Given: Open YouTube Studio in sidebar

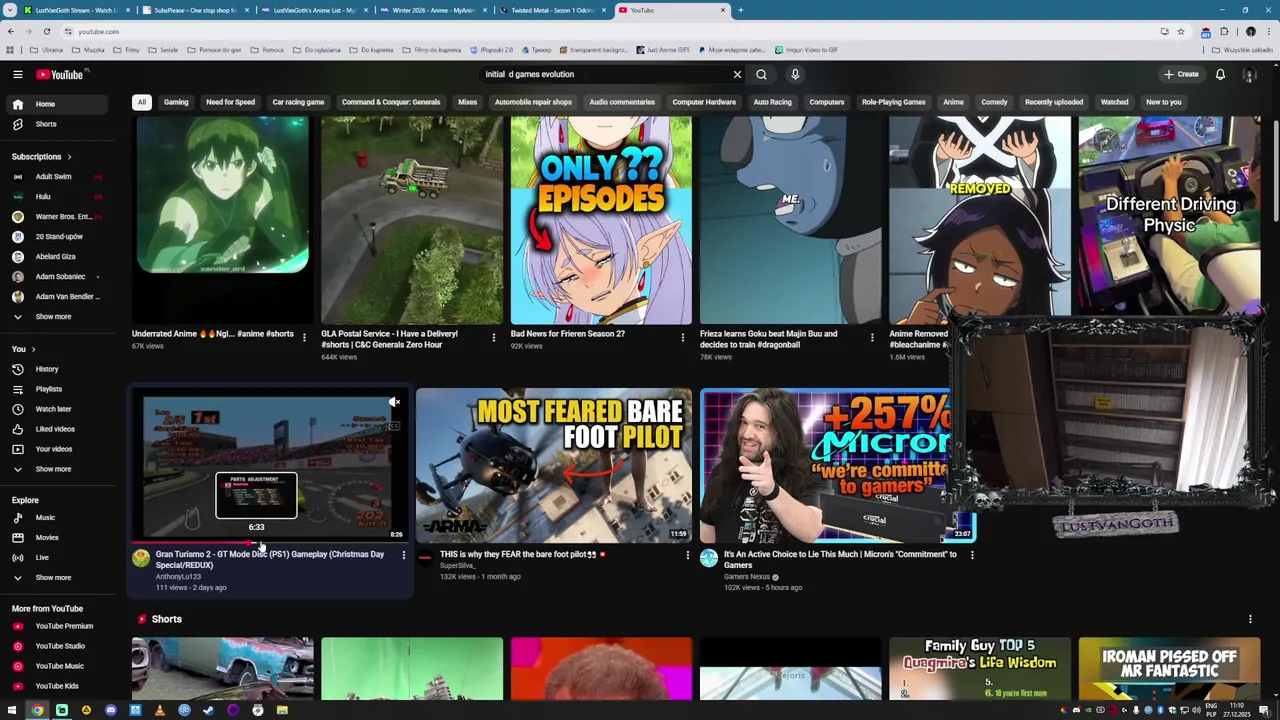Looking at the screenshot, I should [56, 646].
